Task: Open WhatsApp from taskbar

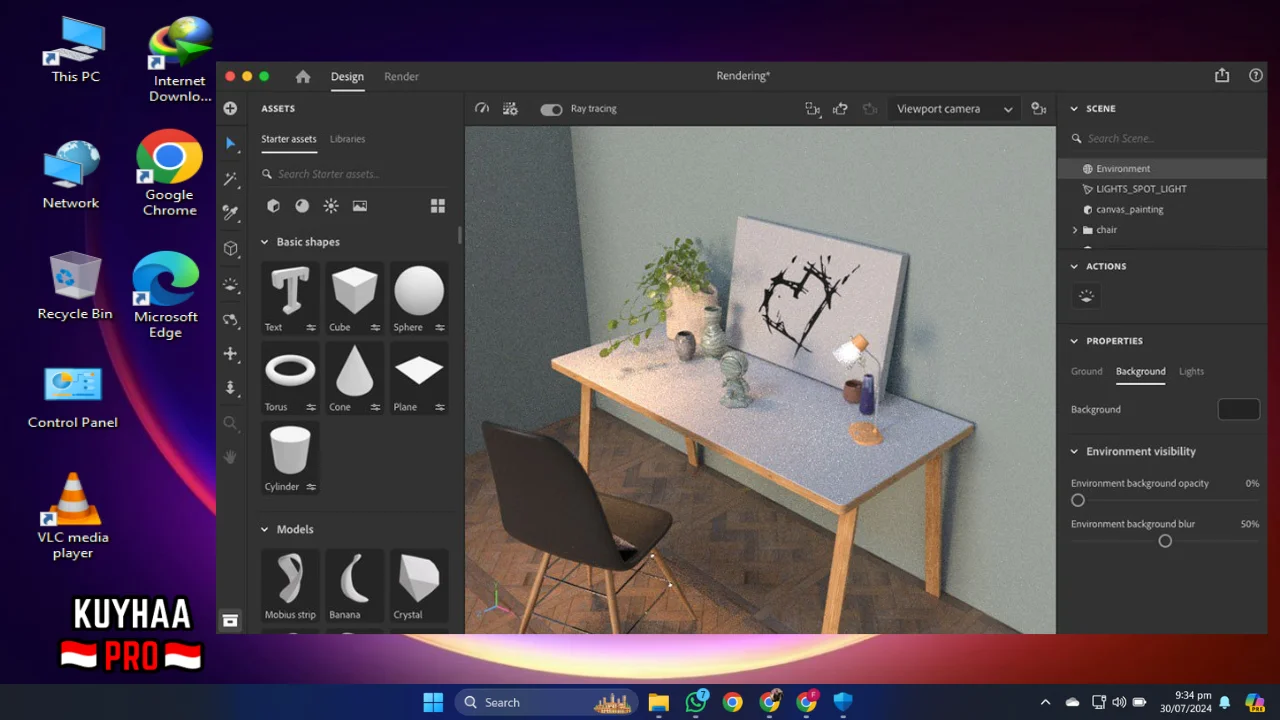Action: [696, 702]
